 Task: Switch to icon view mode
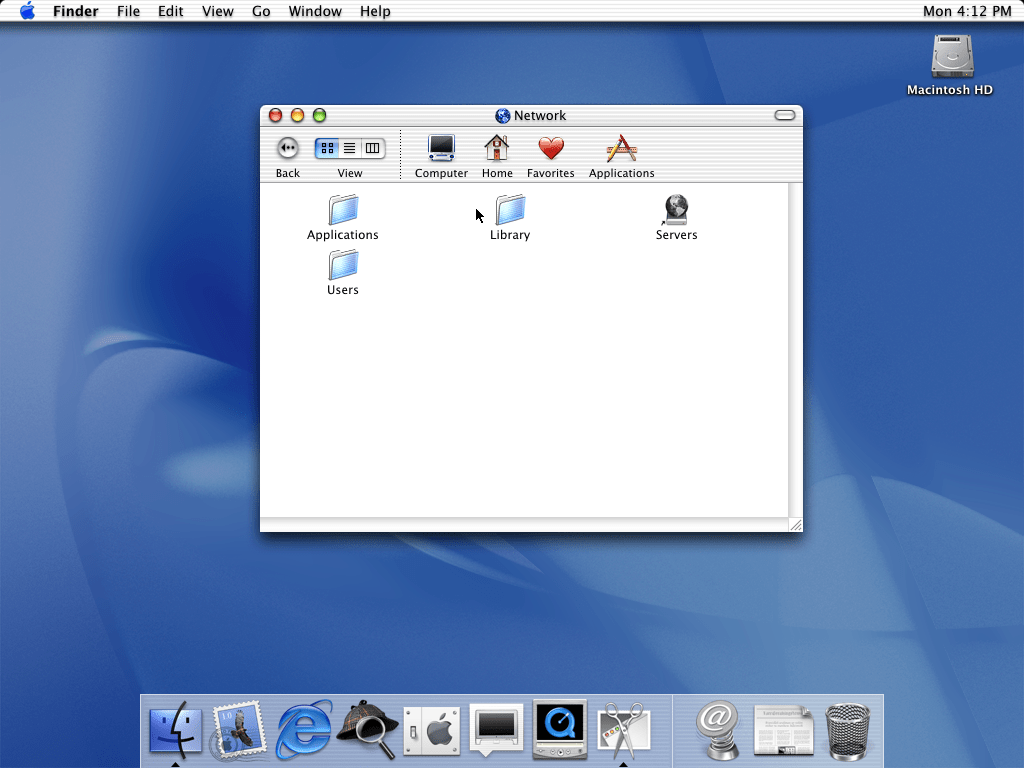(x=327, y=149)
